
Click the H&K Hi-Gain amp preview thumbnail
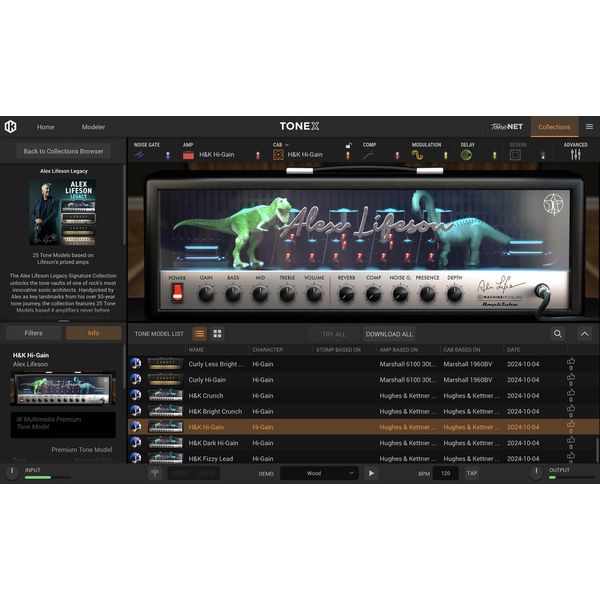coord(63,388)
